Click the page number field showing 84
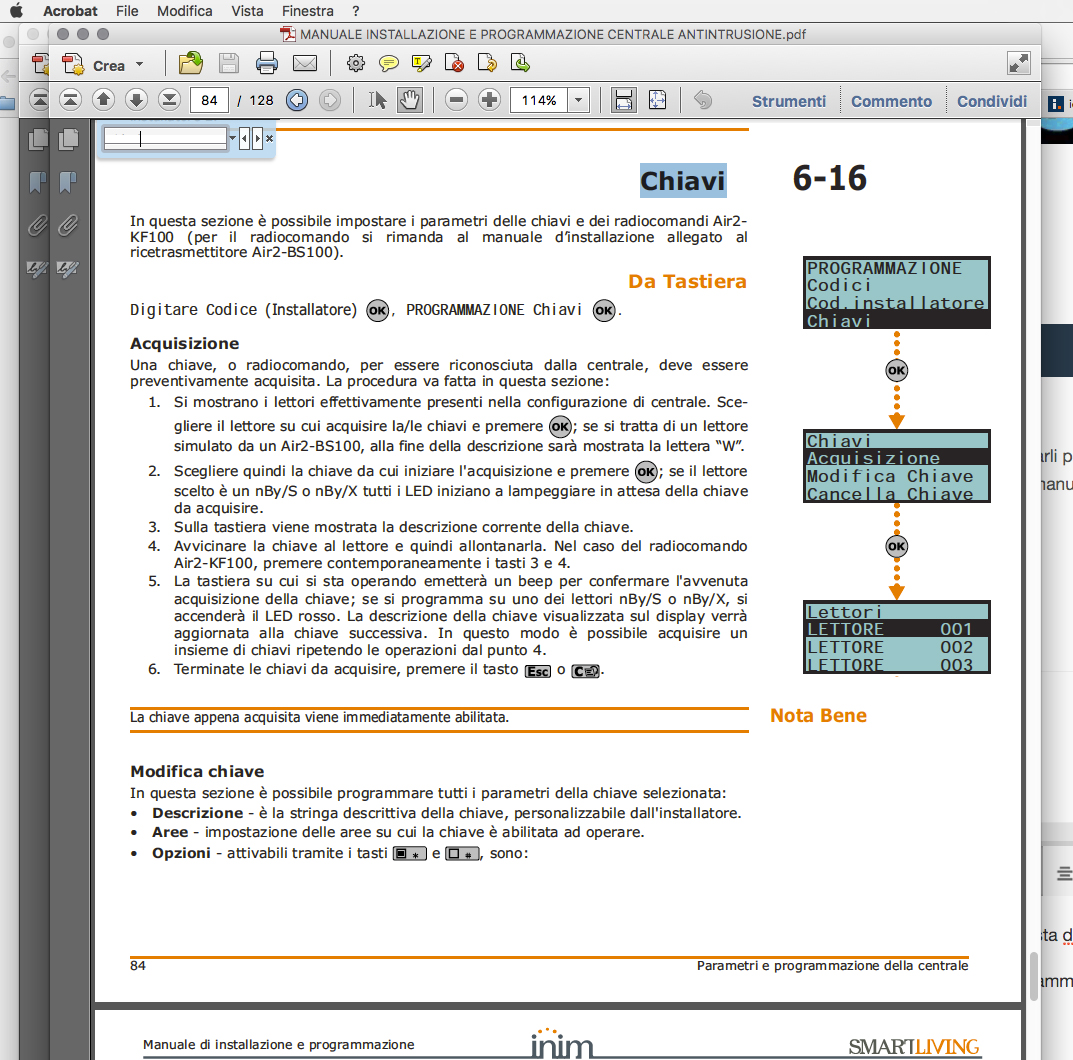Screen dimensions: 1073x1060 [209, 101]
